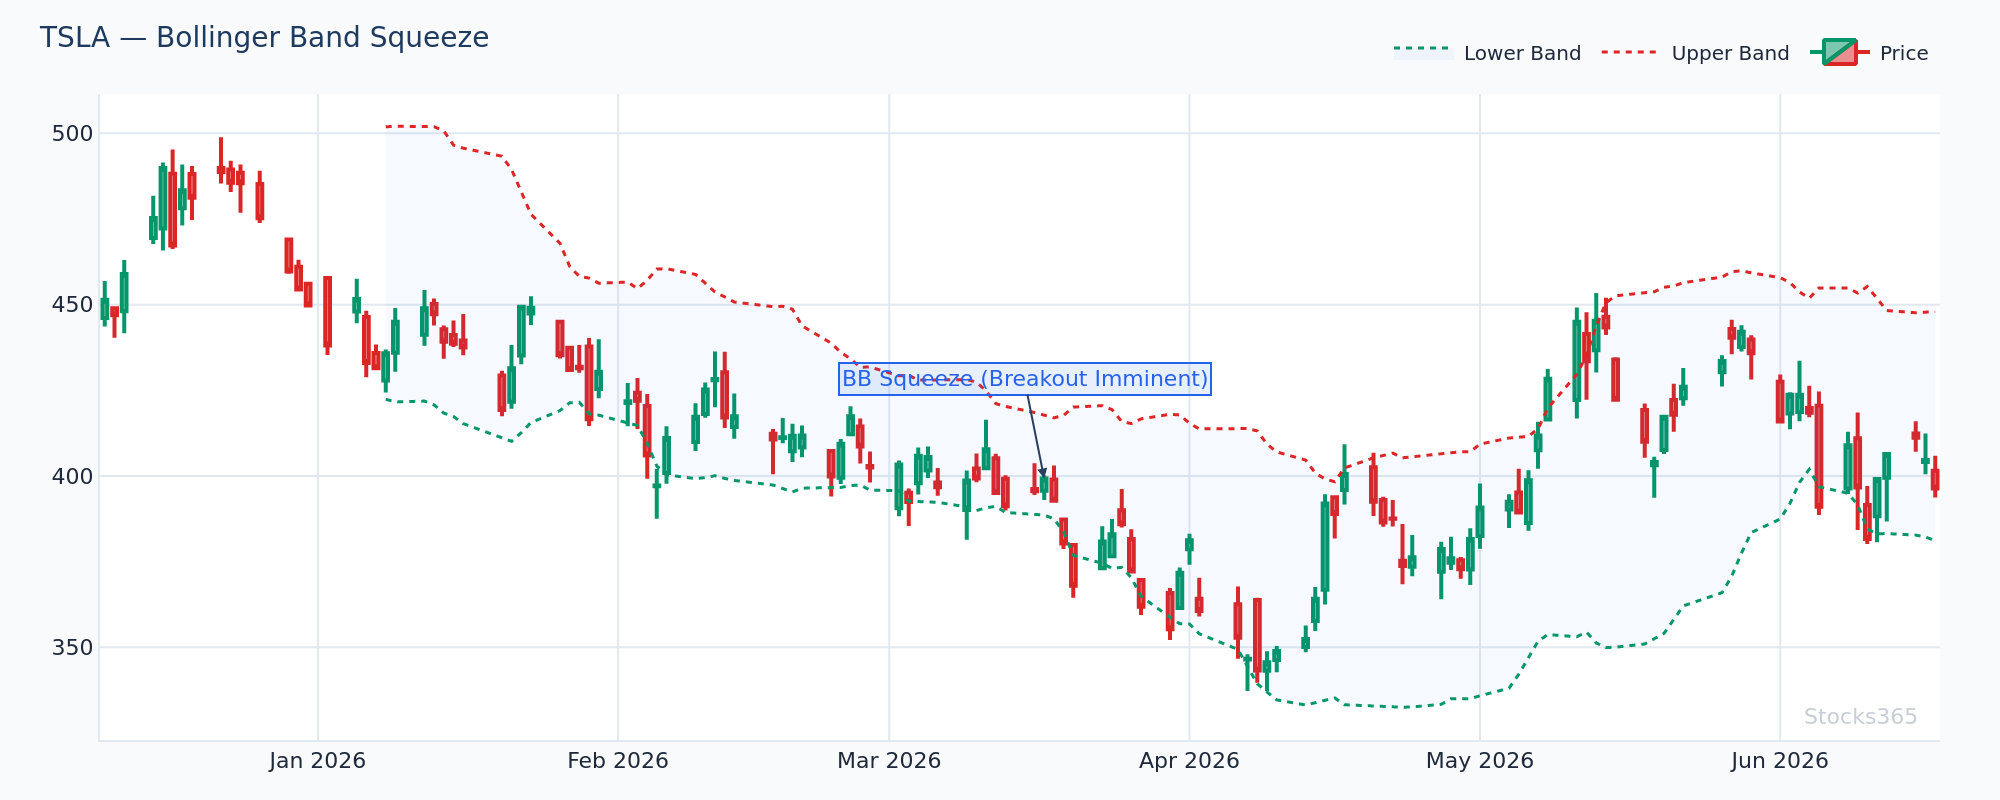This screenshot has width=2000, height=800.
Task: Click the Feb 2026 x-axis label
Action: (x=618, y=761)
